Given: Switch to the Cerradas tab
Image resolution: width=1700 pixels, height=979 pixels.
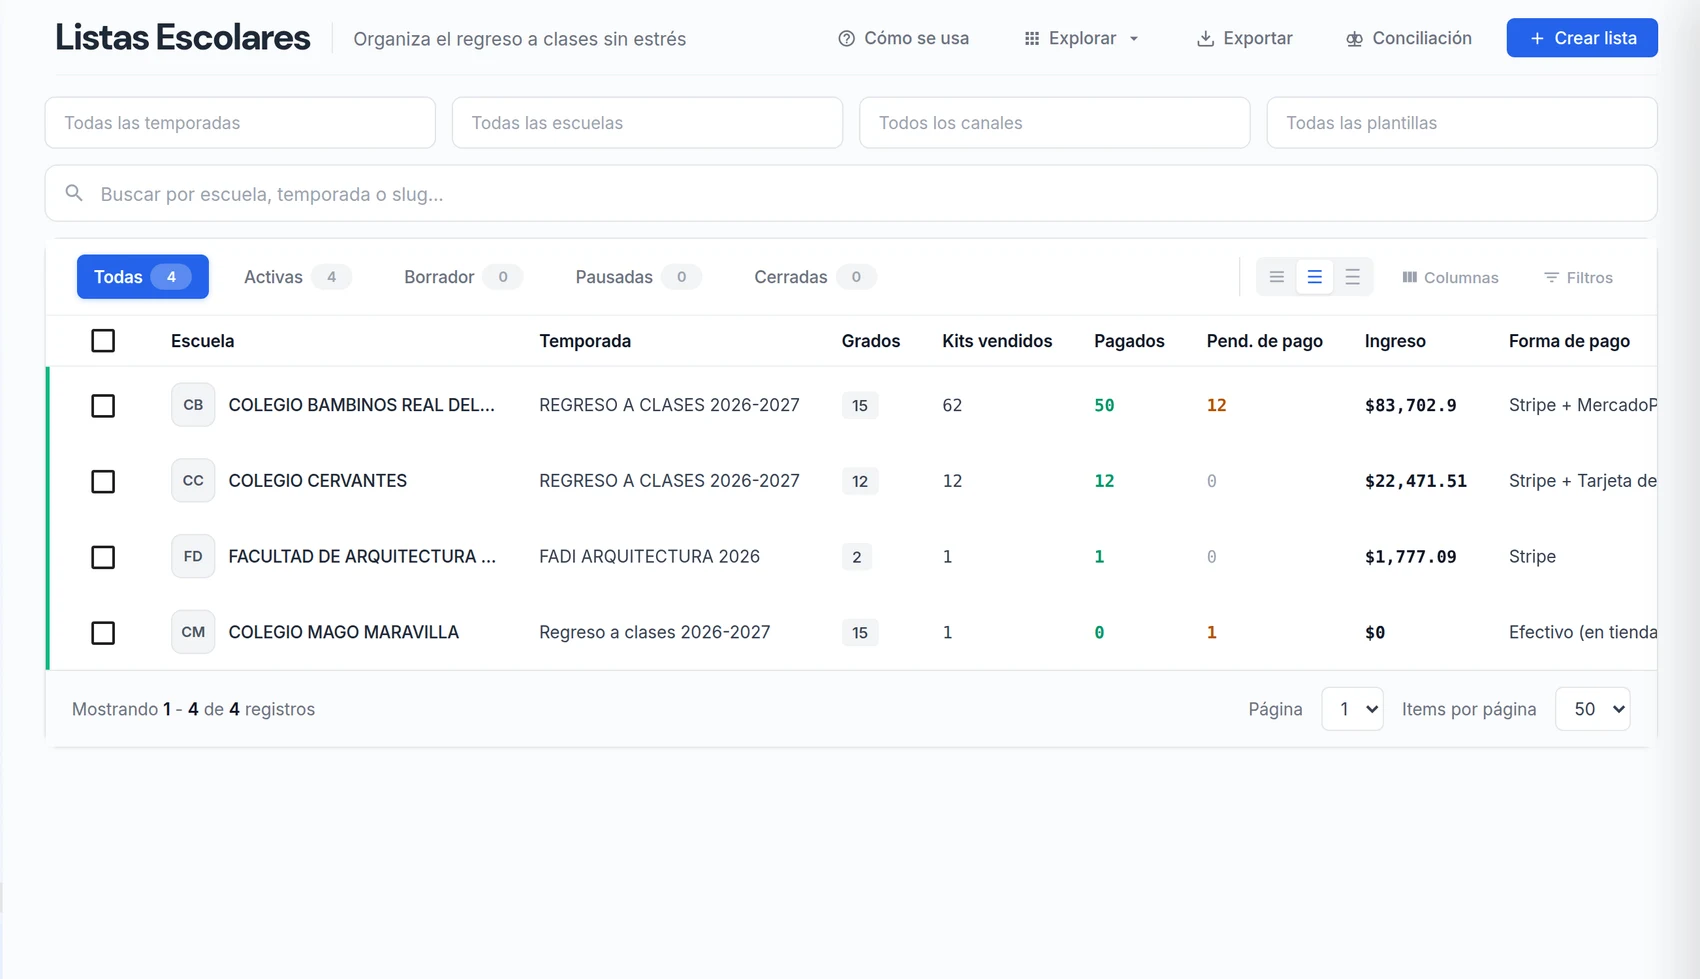Looking at the screenshot, I should click(x=815, y=277).
